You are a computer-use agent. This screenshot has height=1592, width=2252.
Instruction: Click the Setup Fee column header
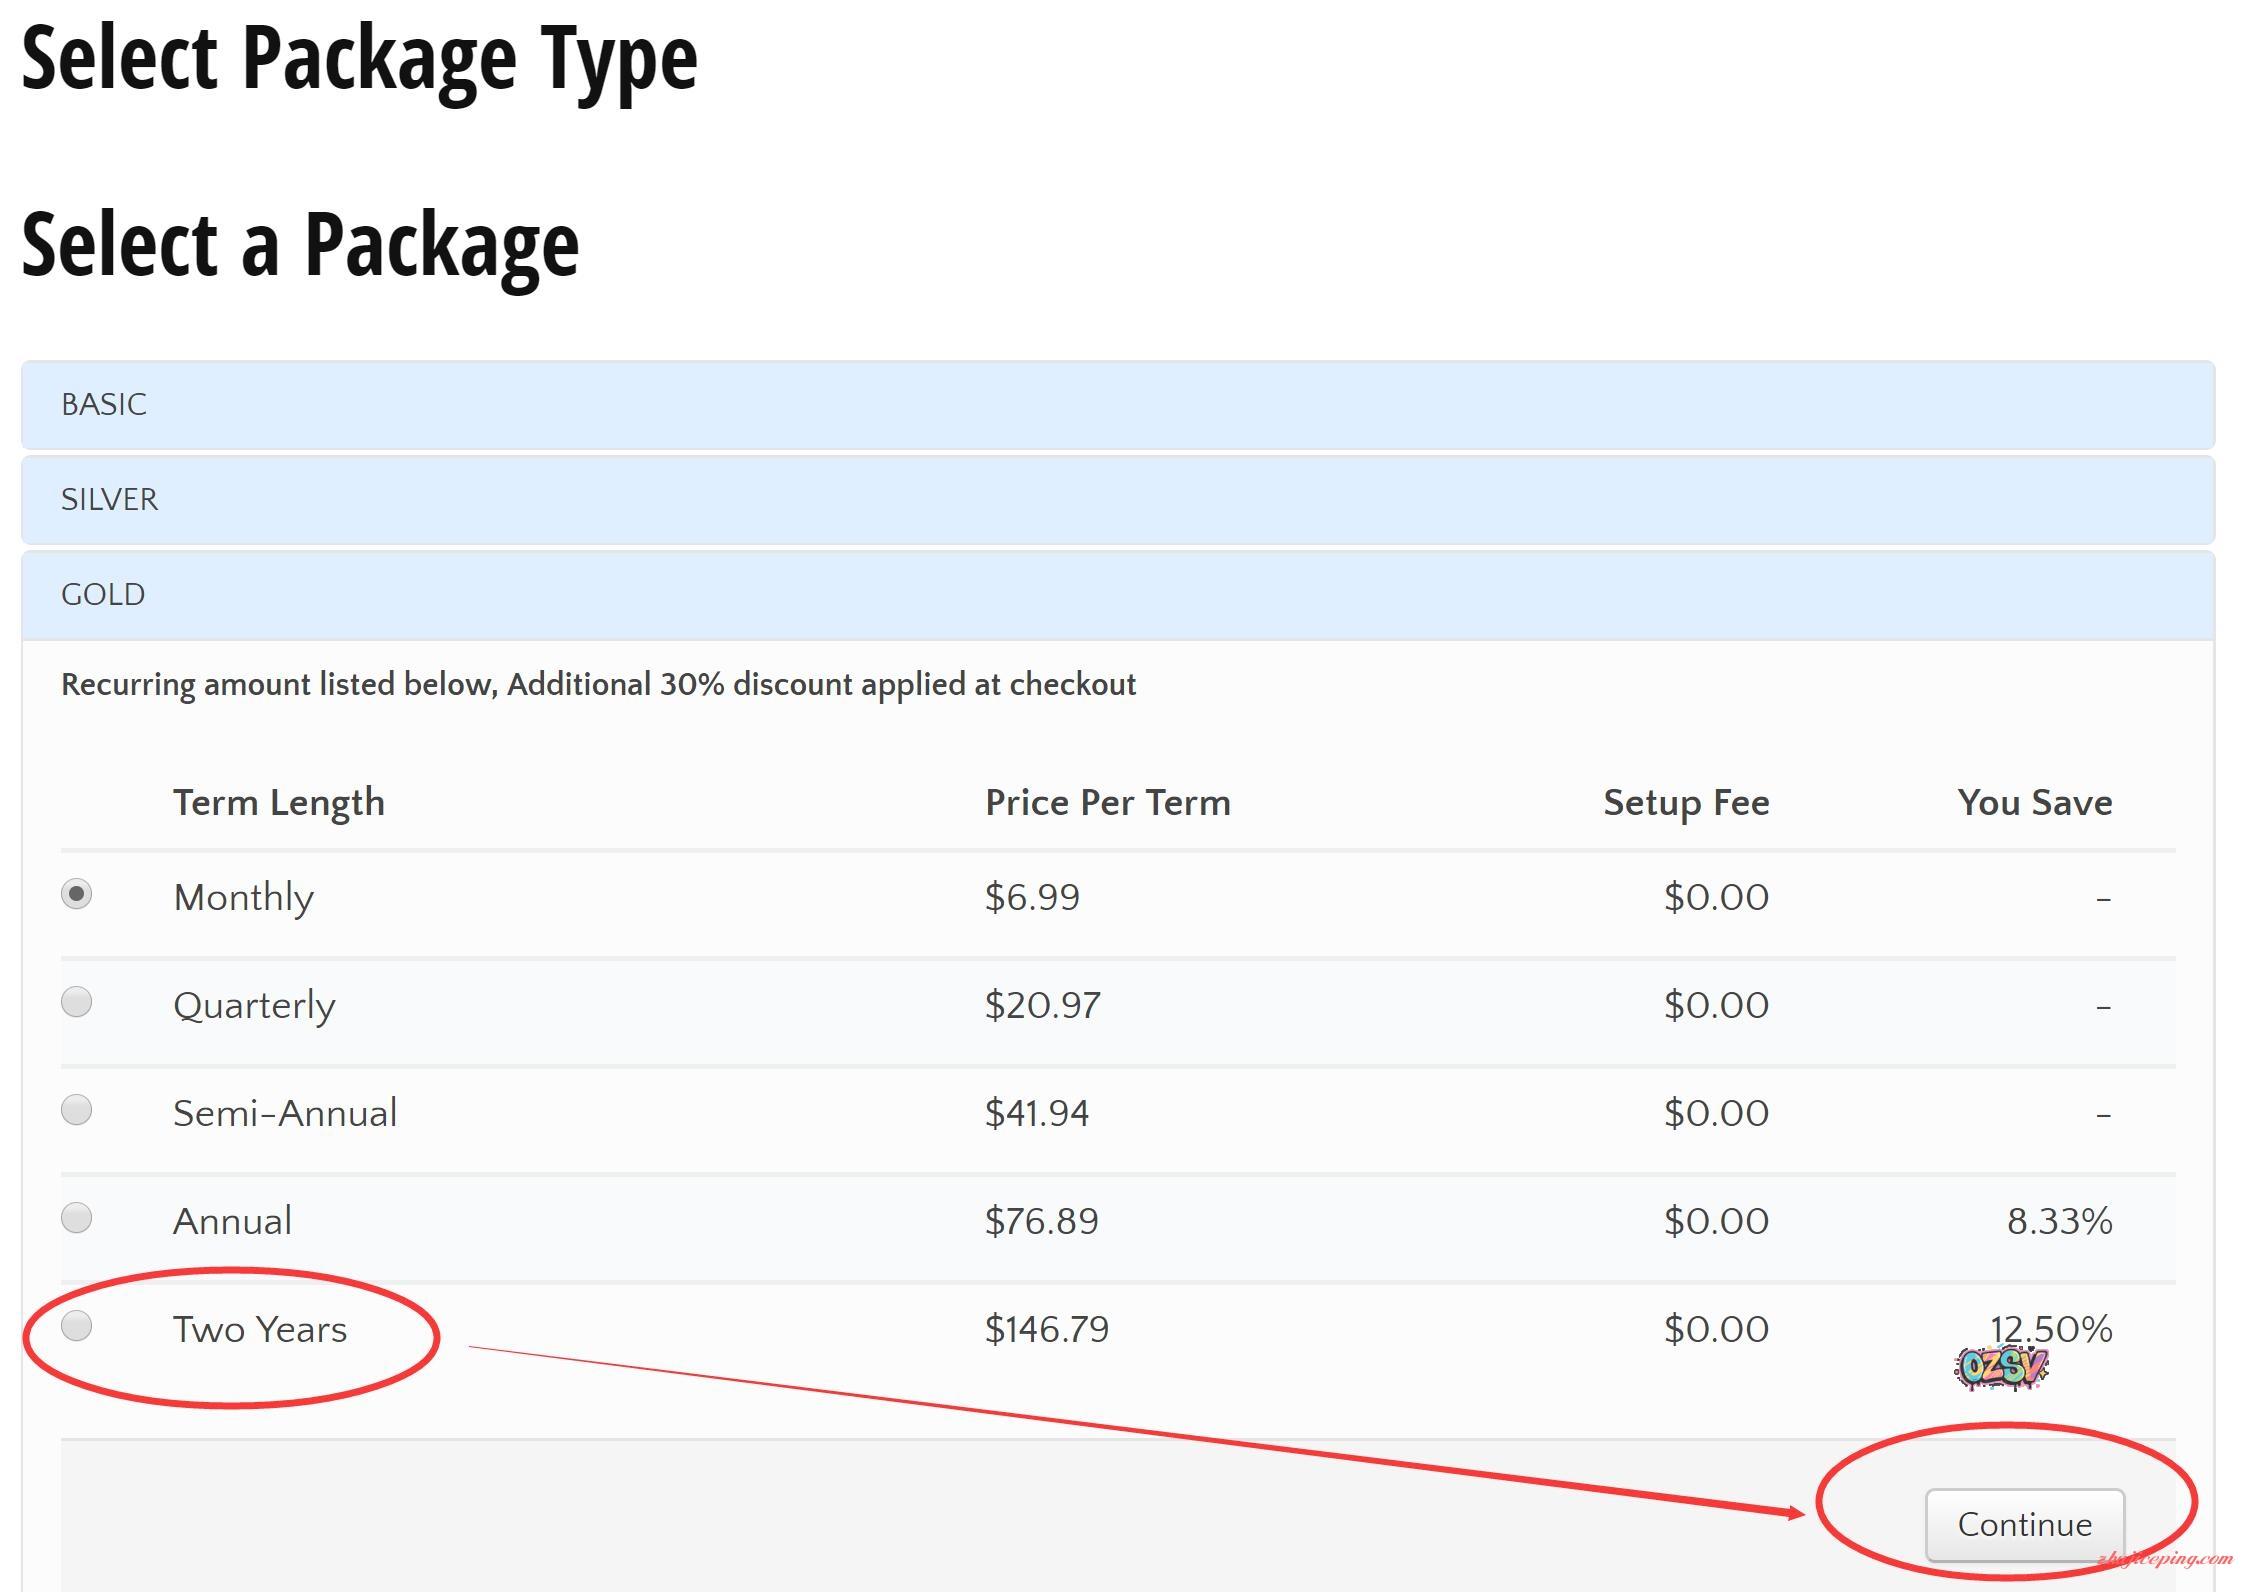pyautogui.click(x=1686, y=802)
